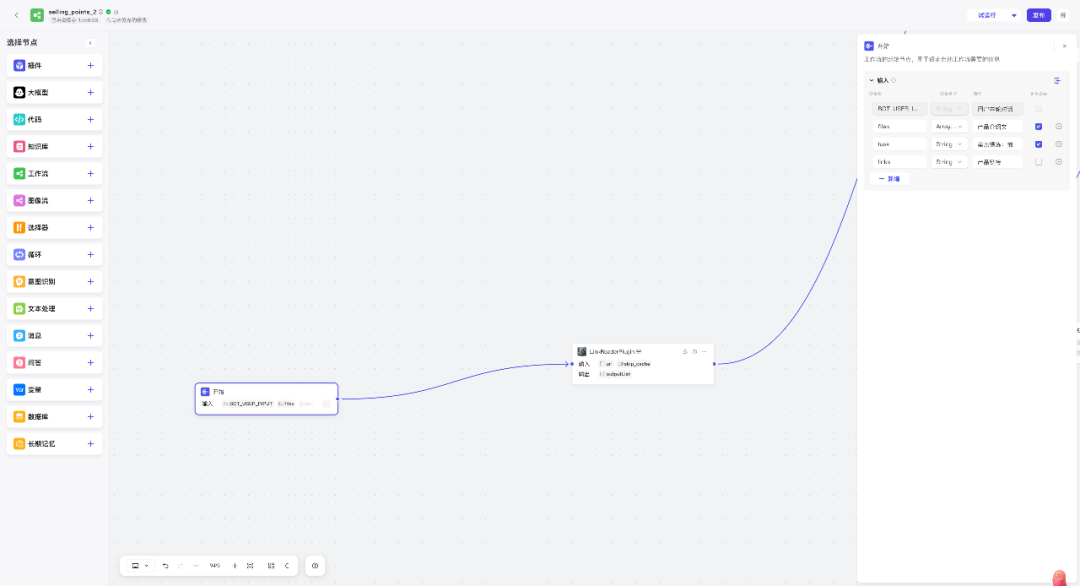Uncheck required box for files row

(x=1039, y=127)
